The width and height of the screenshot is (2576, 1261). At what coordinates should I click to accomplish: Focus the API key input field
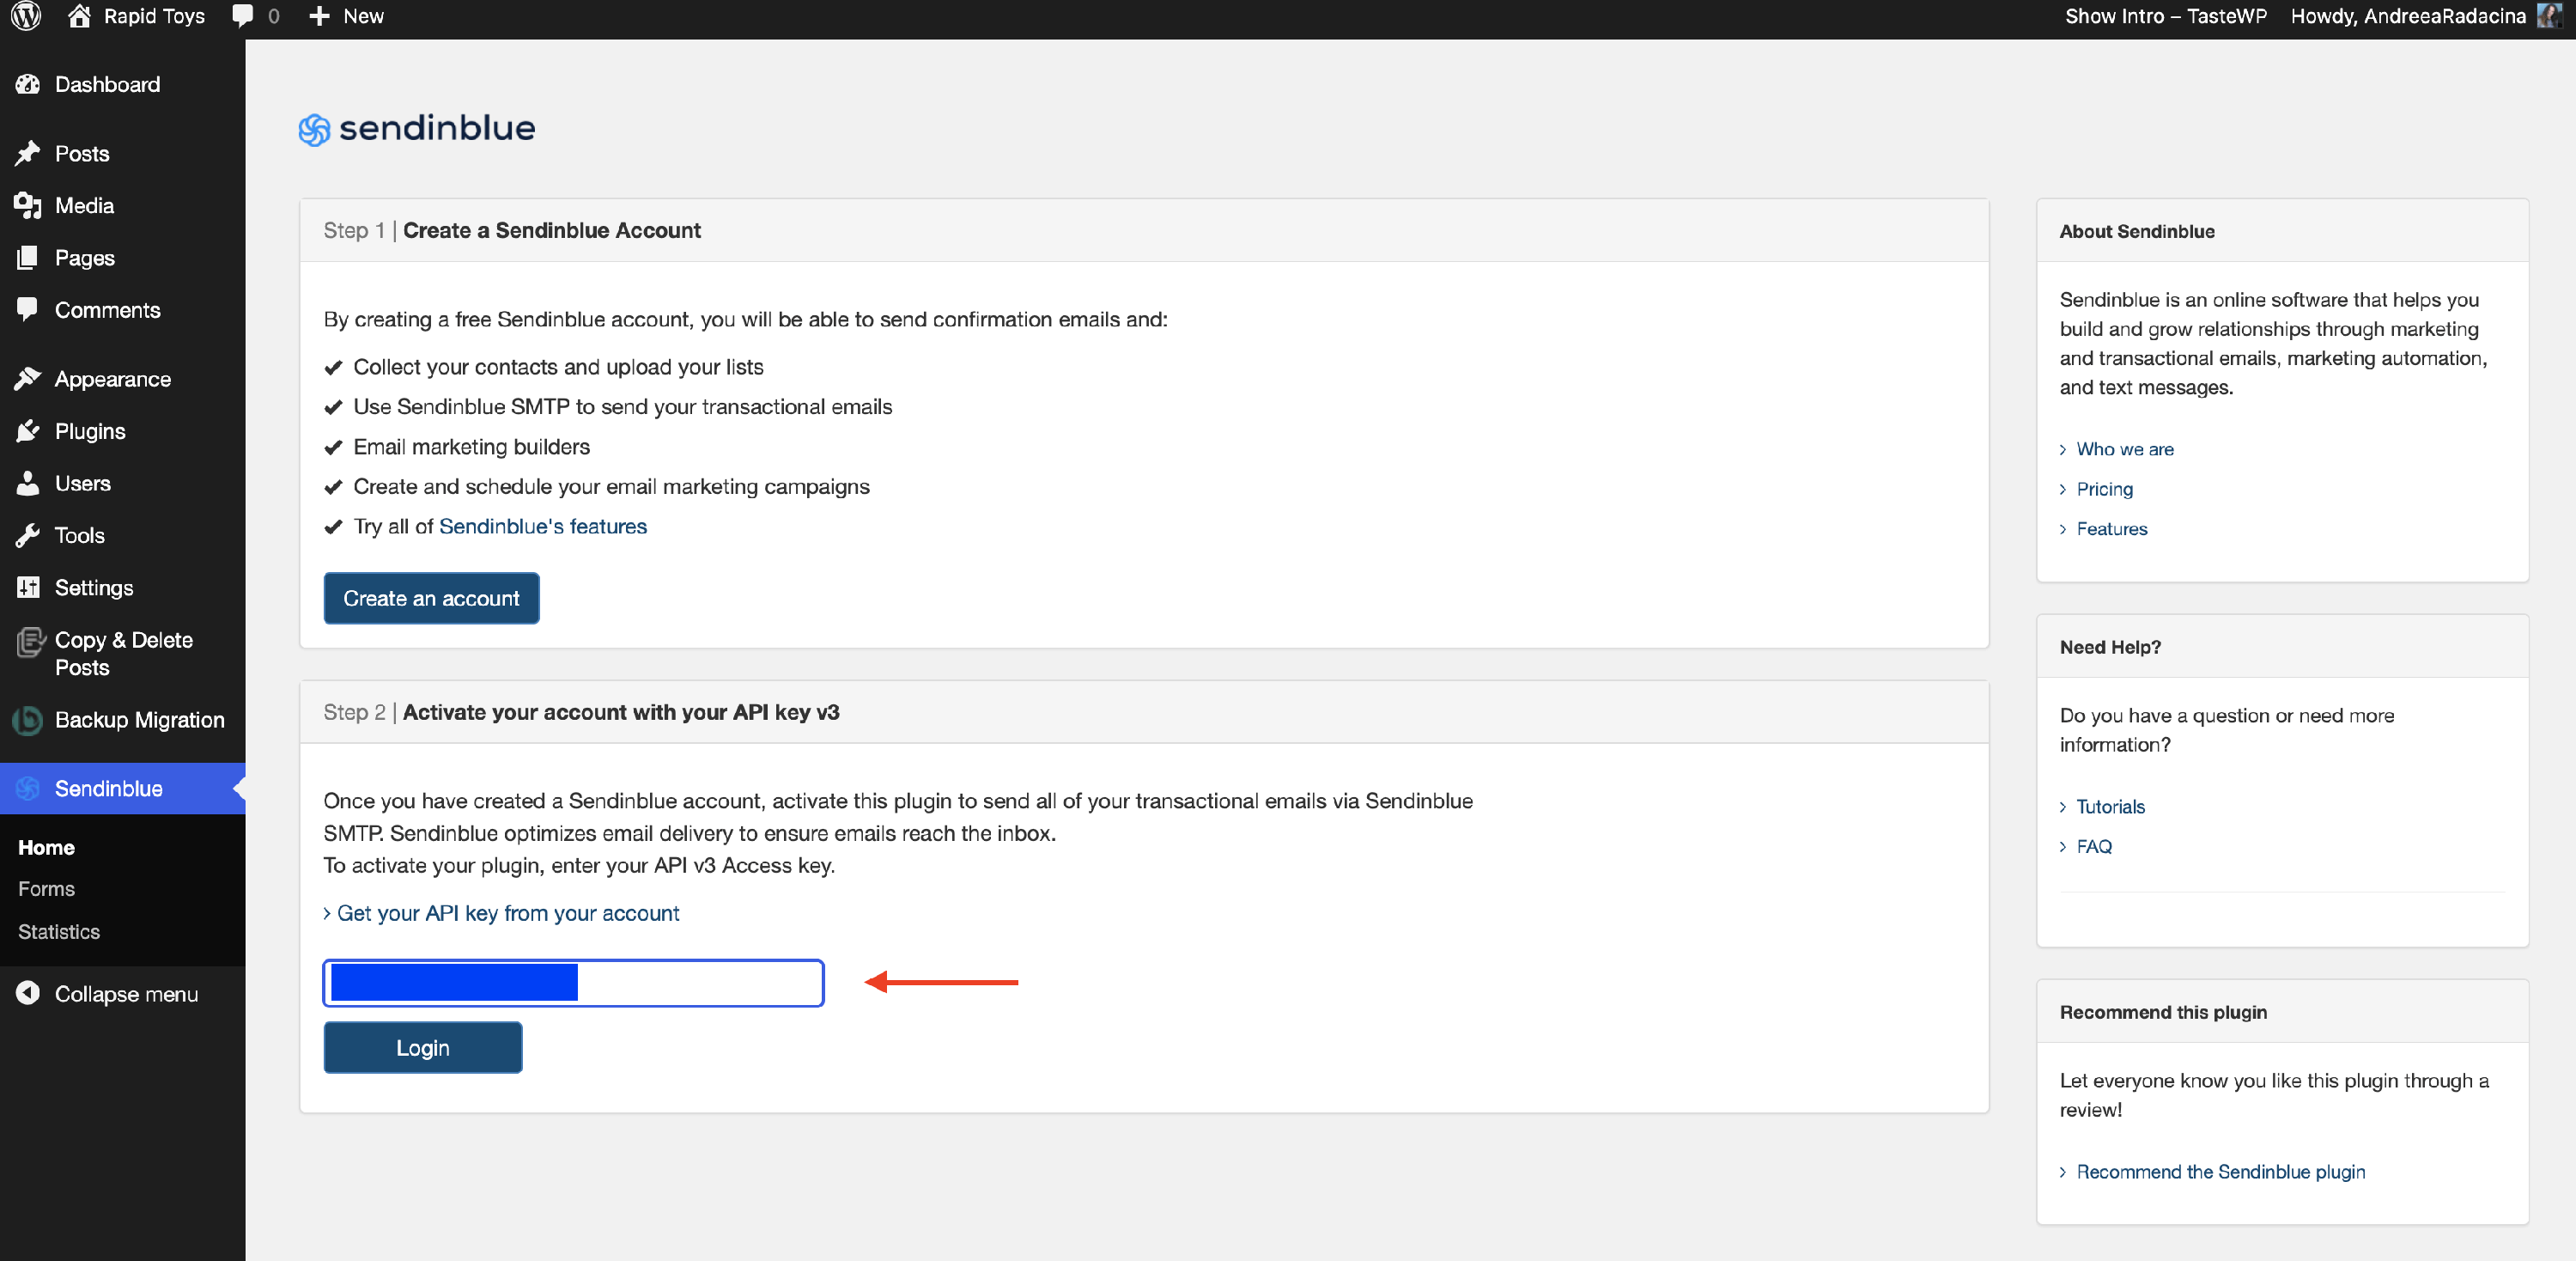(700, 983)
